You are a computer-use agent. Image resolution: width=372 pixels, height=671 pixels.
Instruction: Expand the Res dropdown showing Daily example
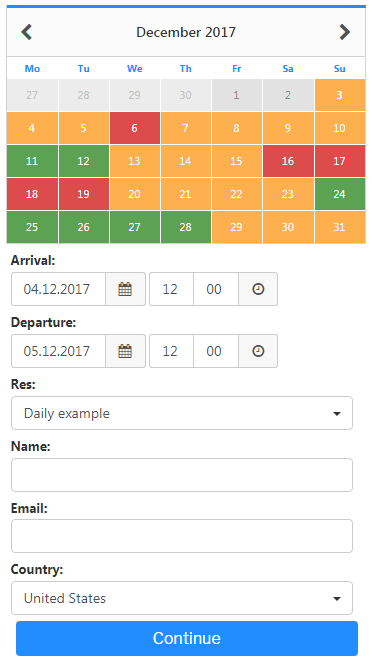point(182,413)
